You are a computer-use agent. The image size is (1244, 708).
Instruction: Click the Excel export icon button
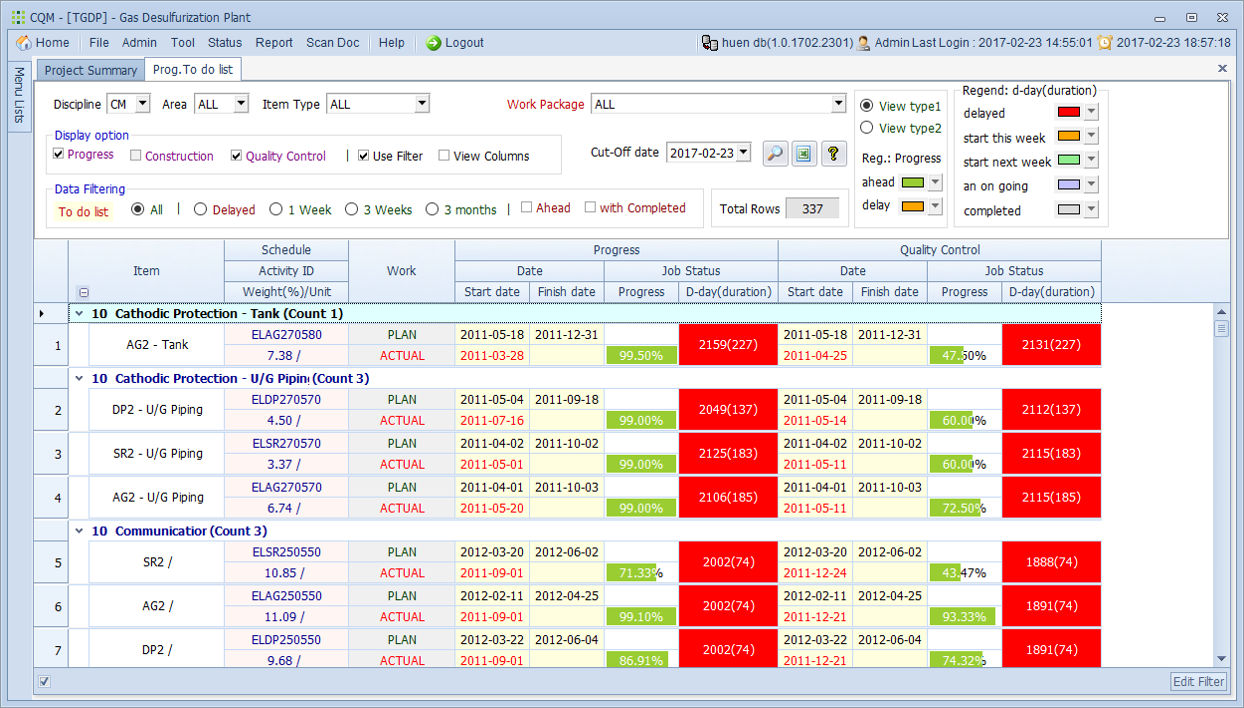(804, 153)
